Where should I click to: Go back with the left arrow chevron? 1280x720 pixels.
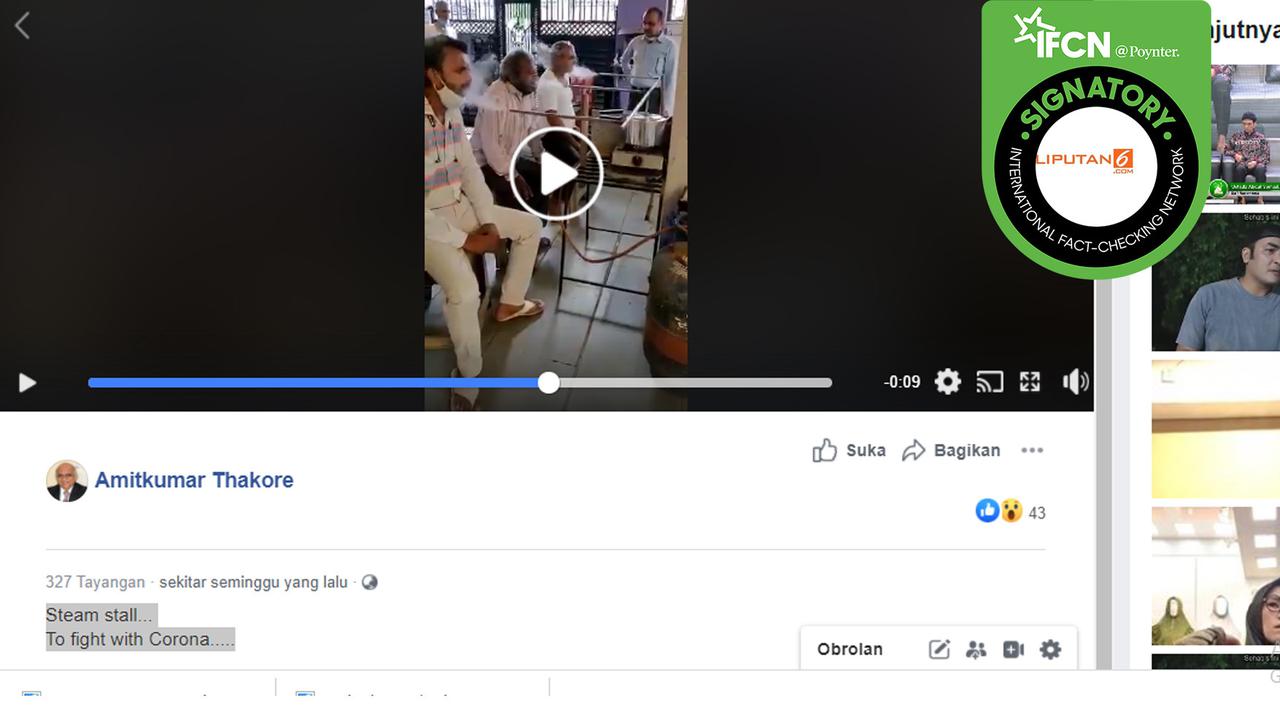click(22, 25)
